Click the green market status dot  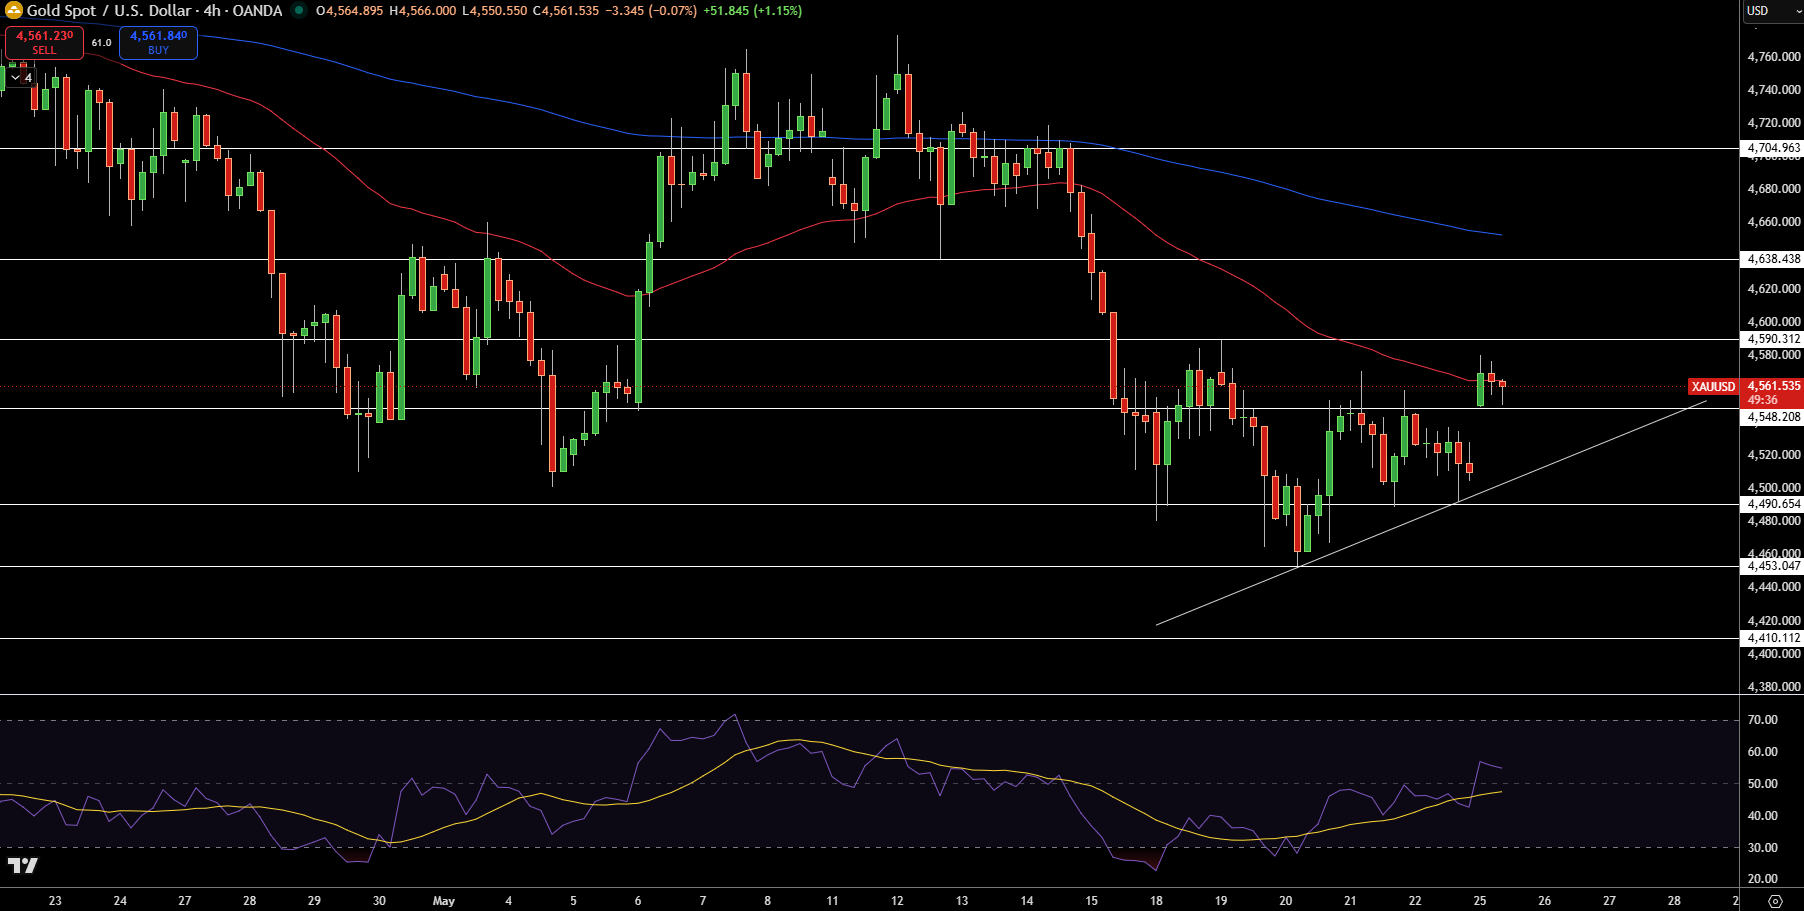click(299, 11)
